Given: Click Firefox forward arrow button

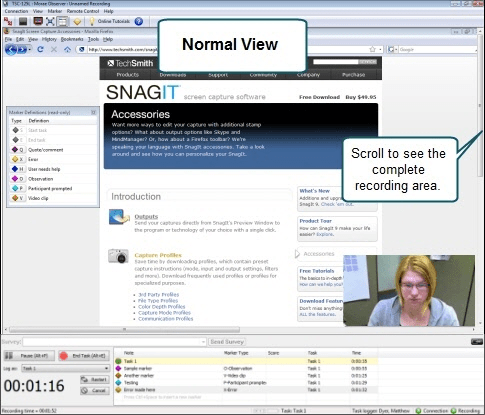Looking at the screenshot, I should click(x=22, y=50).
